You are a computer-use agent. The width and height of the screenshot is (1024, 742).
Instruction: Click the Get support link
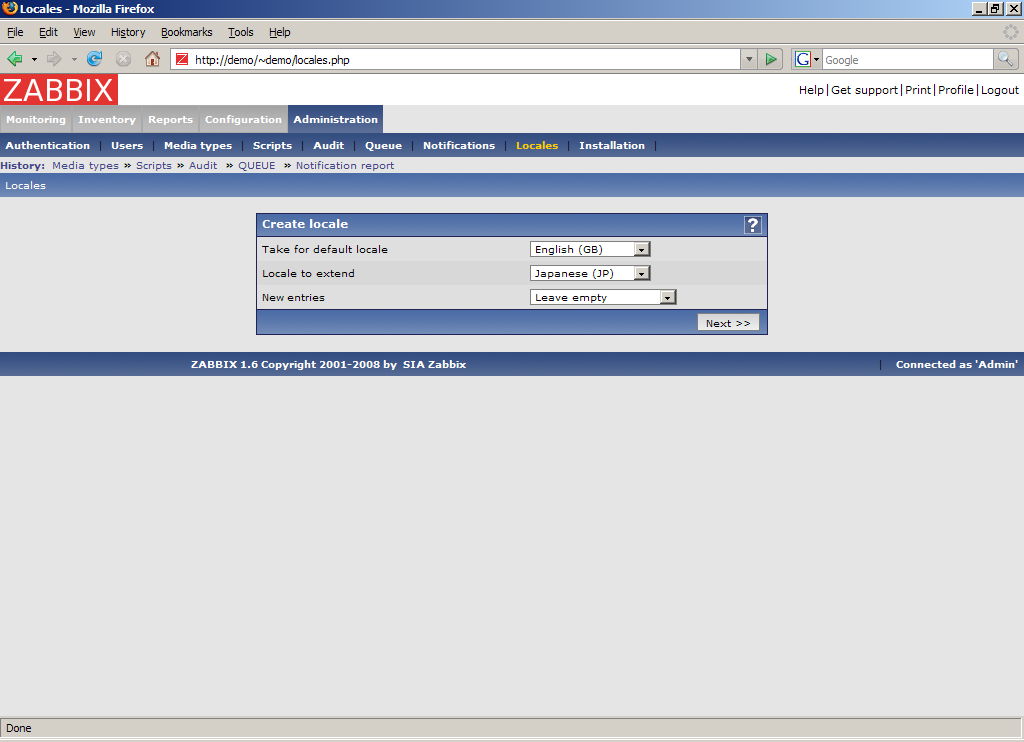pos(864,90)
